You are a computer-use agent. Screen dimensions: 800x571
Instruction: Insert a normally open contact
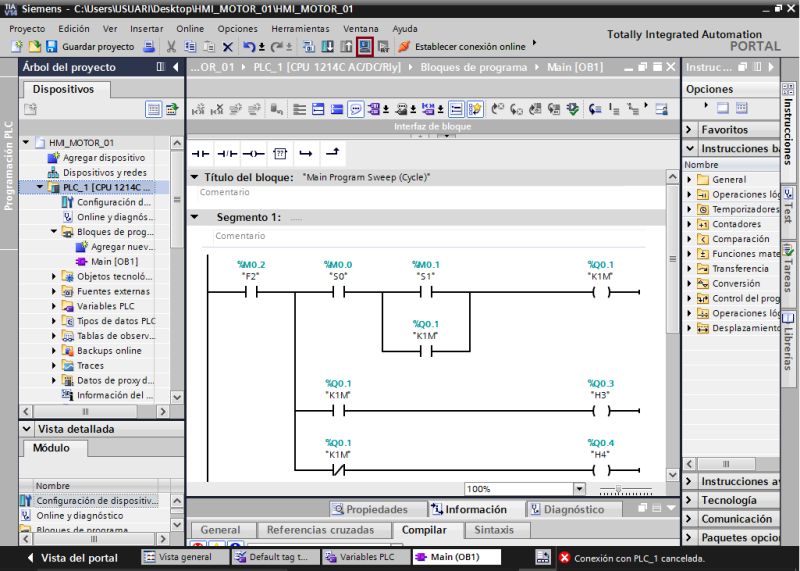point(201,153)
